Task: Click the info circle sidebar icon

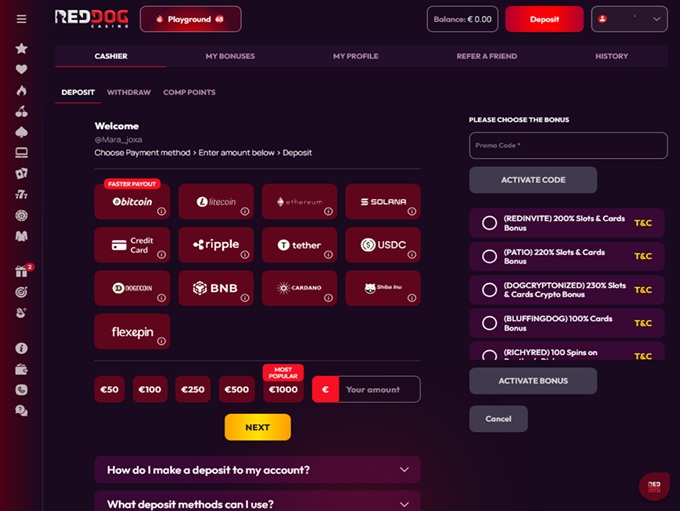Action: 21,348
